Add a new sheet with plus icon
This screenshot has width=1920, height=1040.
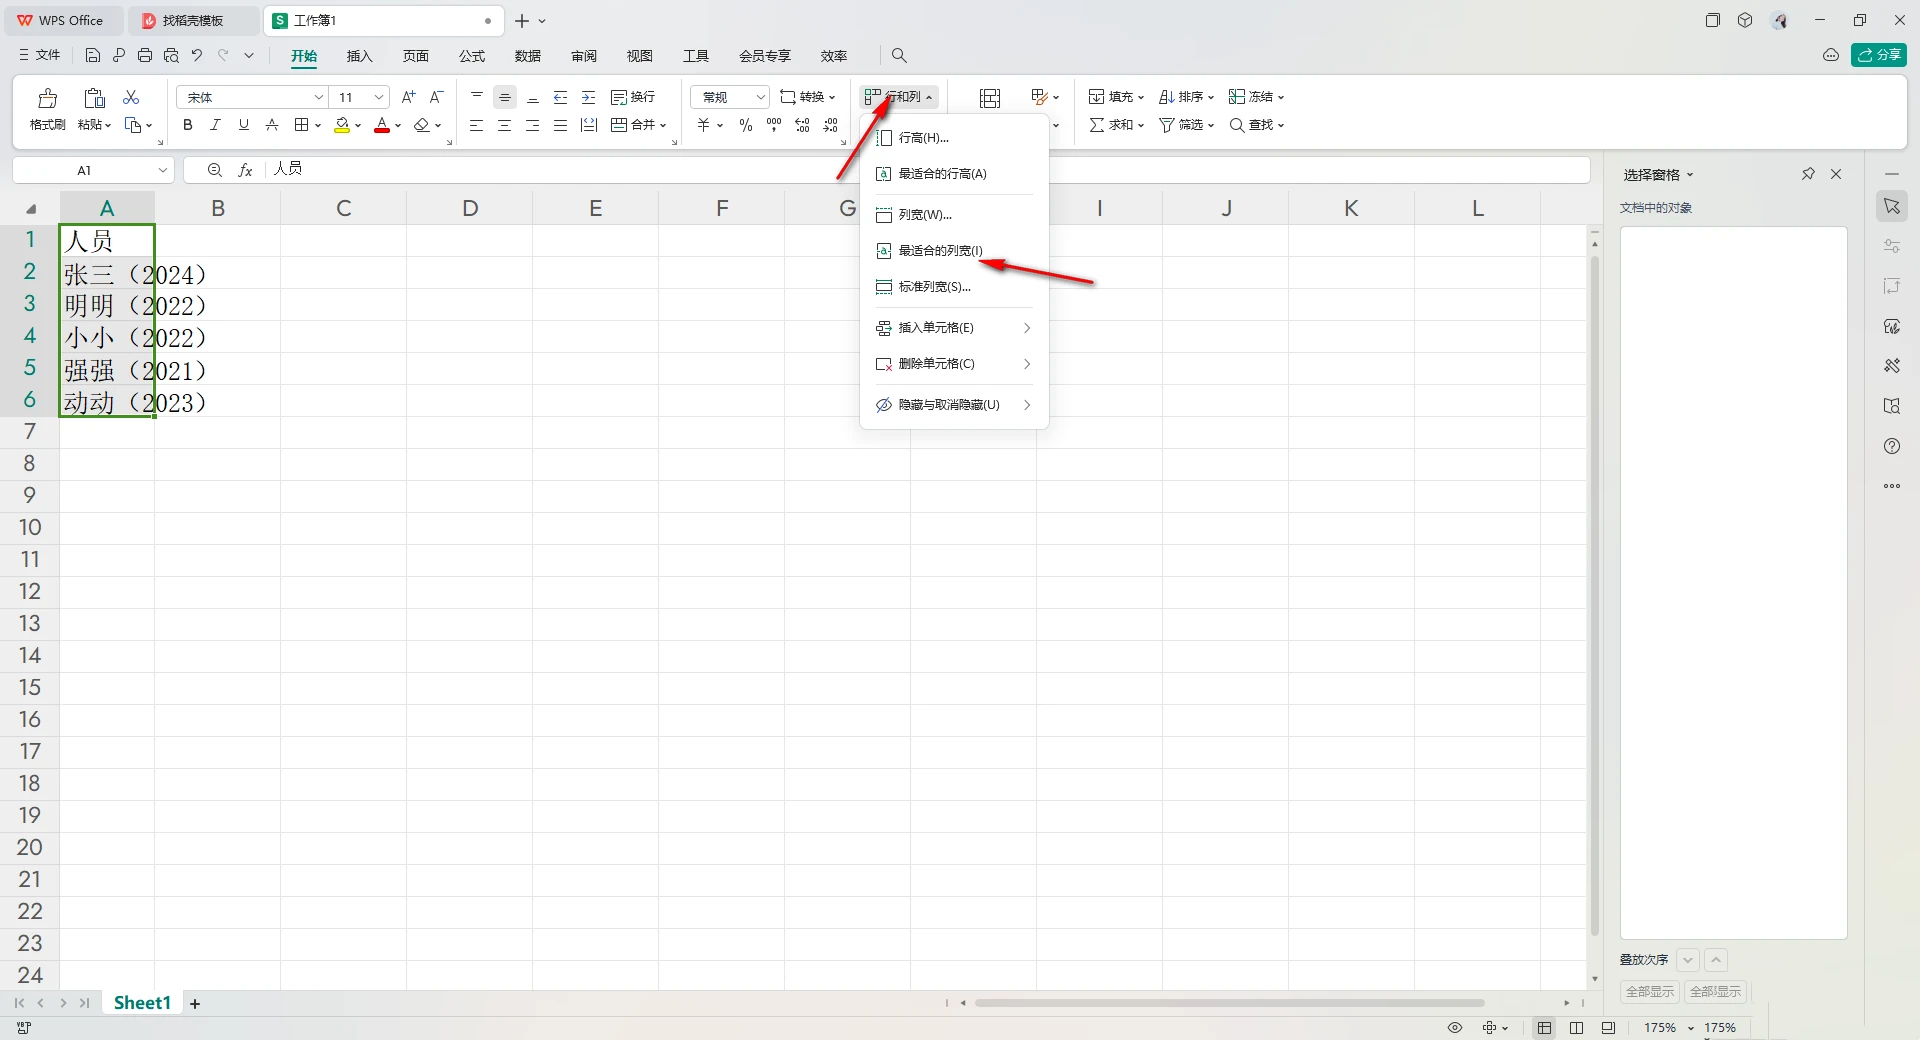(x=195, y=1003)
